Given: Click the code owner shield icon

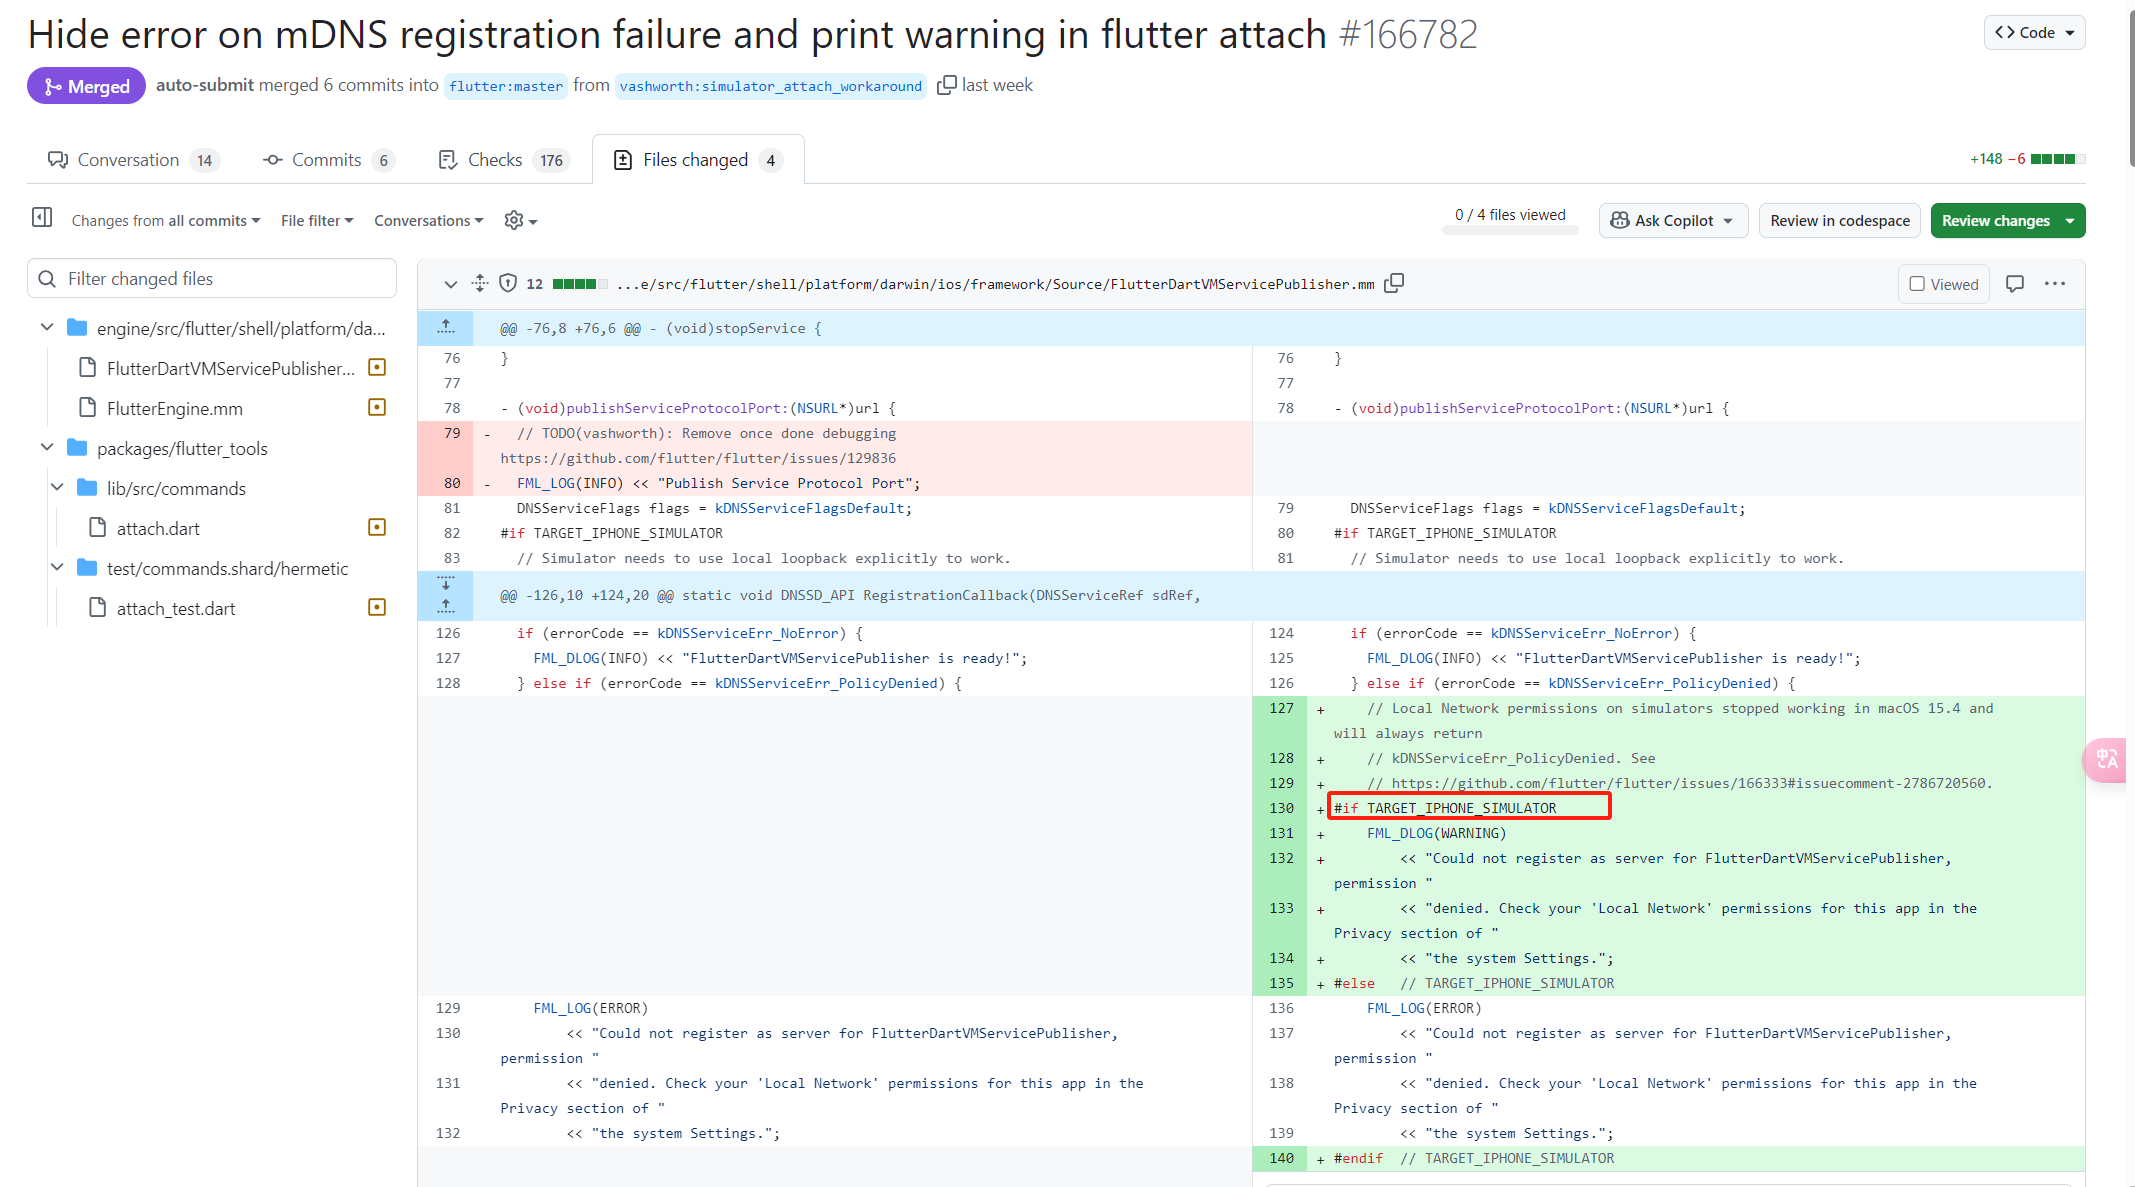Looking at the screenshot, I should (x=508, y=284).
